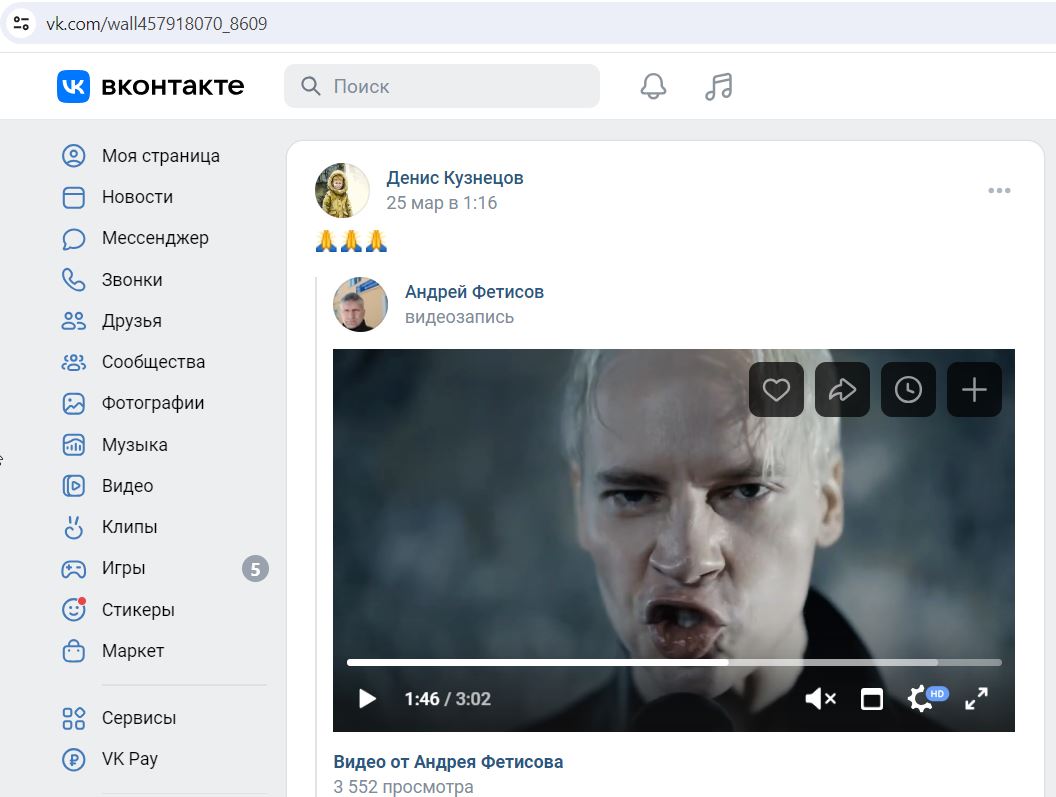Click the Фотографии picture icon
1056x797 pixels.
(73, 404)
